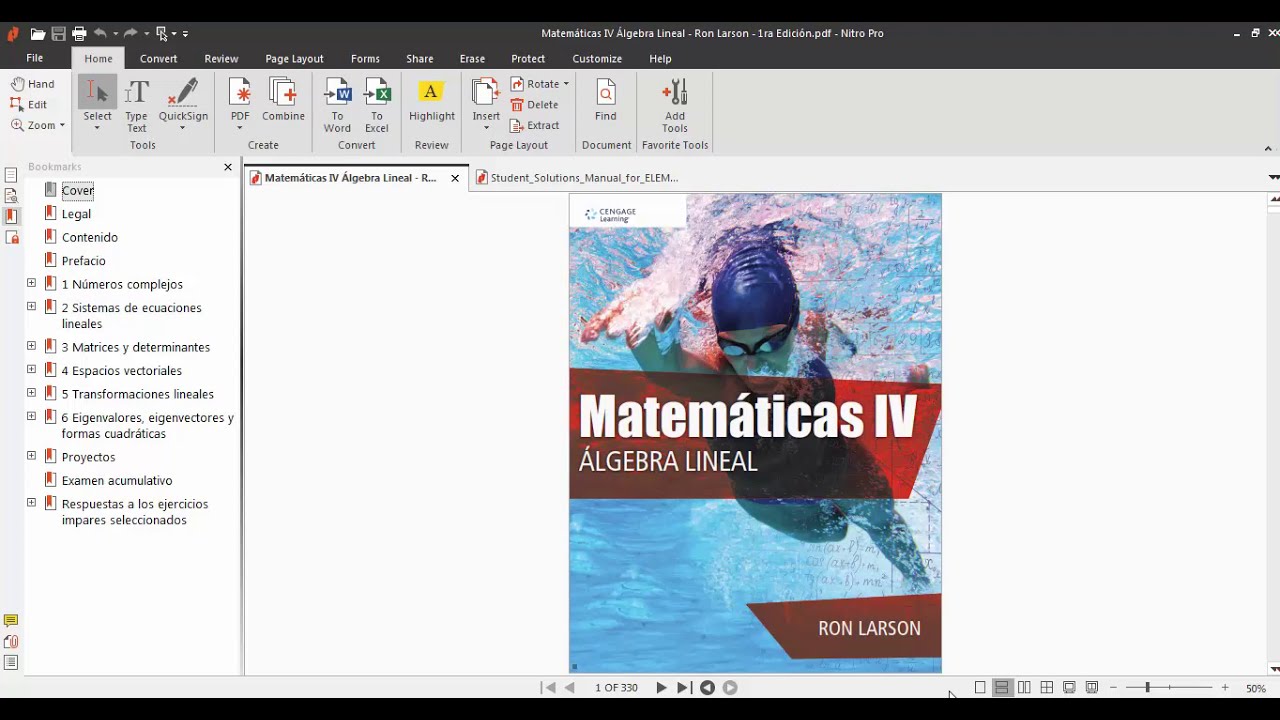This screenshot has width=1280, height=720.
Task: Expand '2 Sistemas de ecuaciones lineales' bookmark
Action: [x=31, y=306]
